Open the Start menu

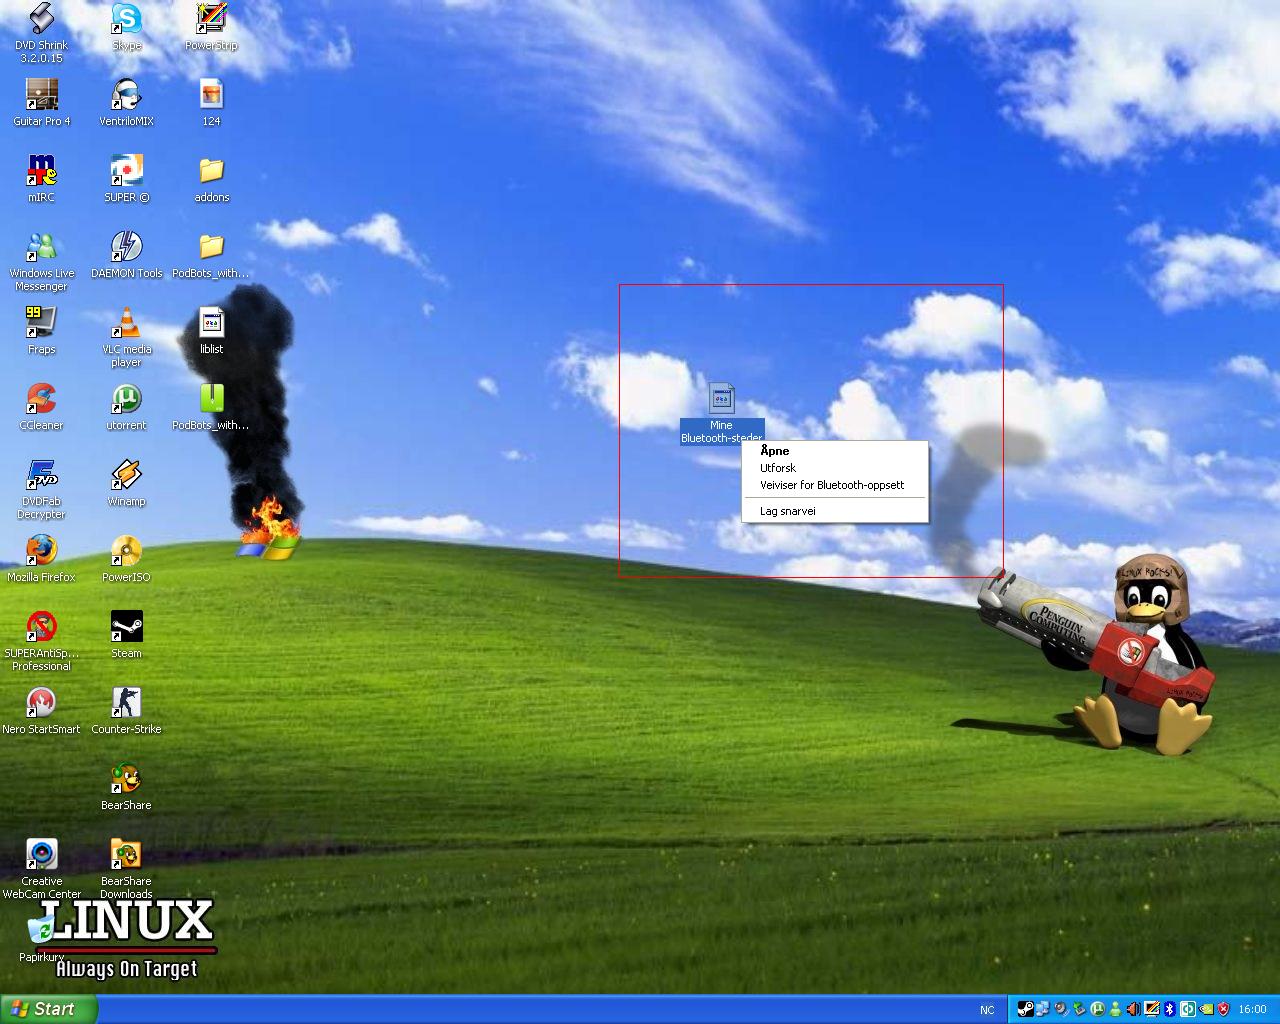tap(49, 1009)
